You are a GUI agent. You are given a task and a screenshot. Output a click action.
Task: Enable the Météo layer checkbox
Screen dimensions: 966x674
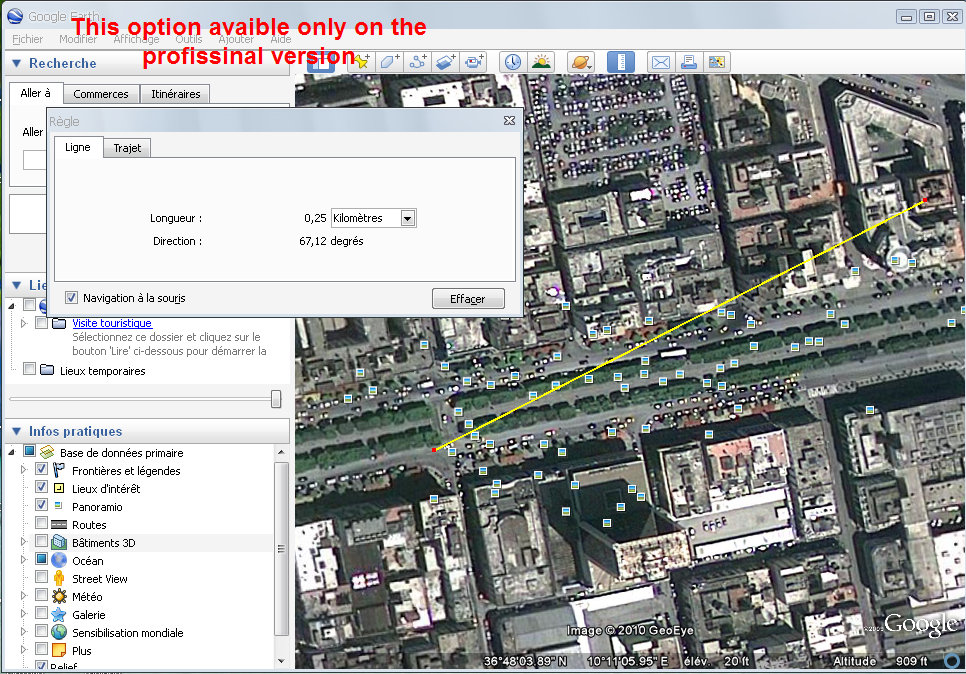click(41, 595)
